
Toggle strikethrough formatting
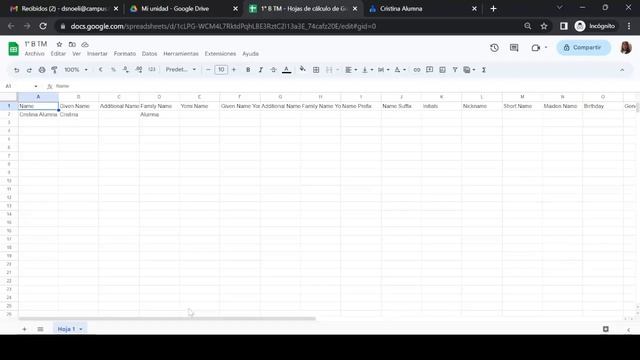pos(273,70)
